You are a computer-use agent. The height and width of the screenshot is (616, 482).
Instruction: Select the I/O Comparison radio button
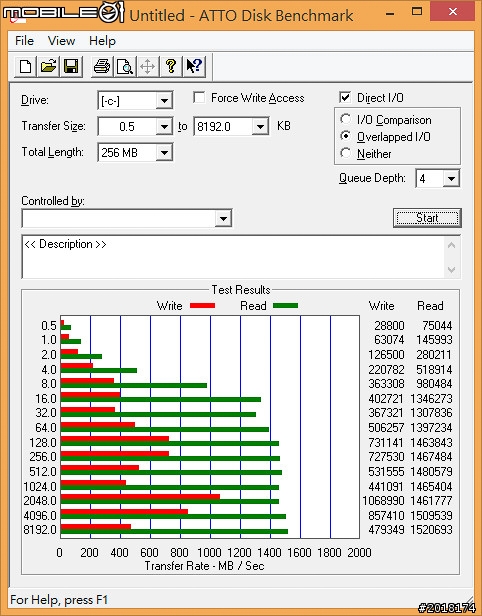tap(346, 119)
